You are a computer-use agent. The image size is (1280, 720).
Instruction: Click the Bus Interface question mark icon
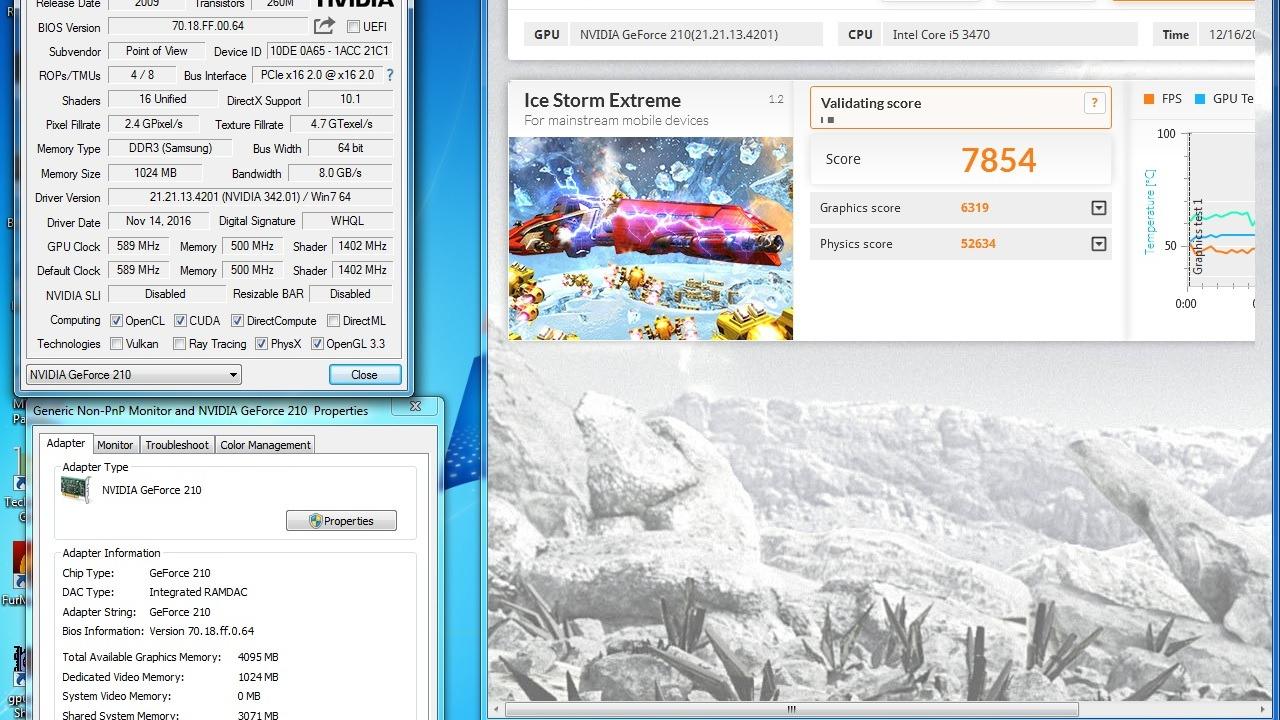(390, 75)
